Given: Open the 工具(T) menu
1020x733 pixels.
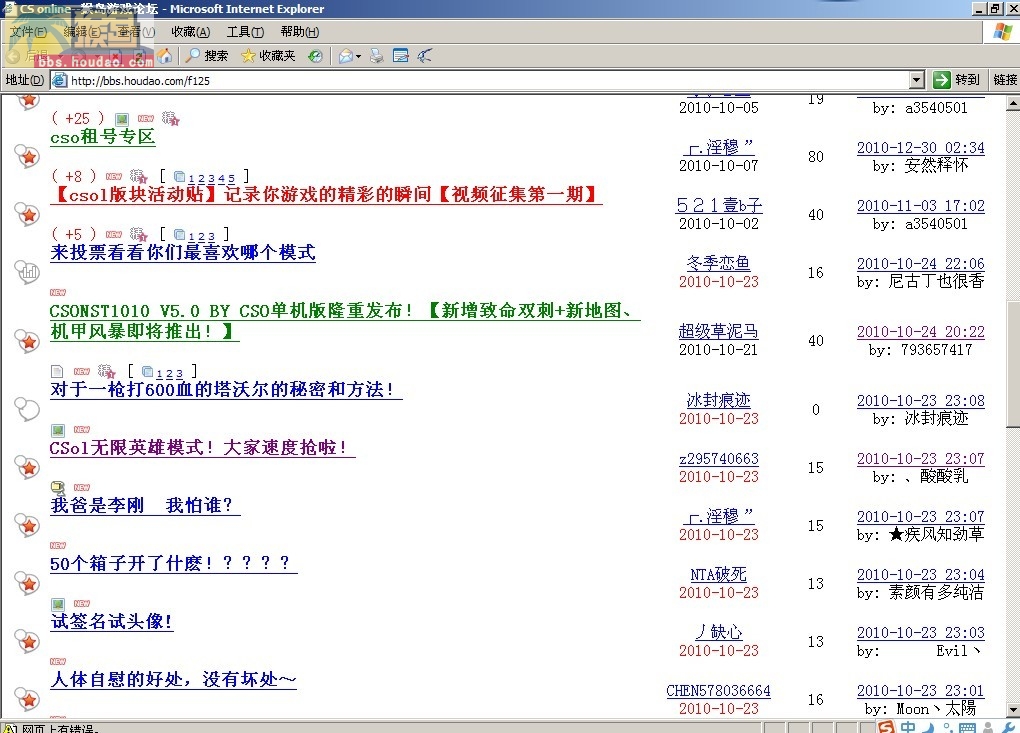Looking at the screenshot, I should click(x=245, y=31).
